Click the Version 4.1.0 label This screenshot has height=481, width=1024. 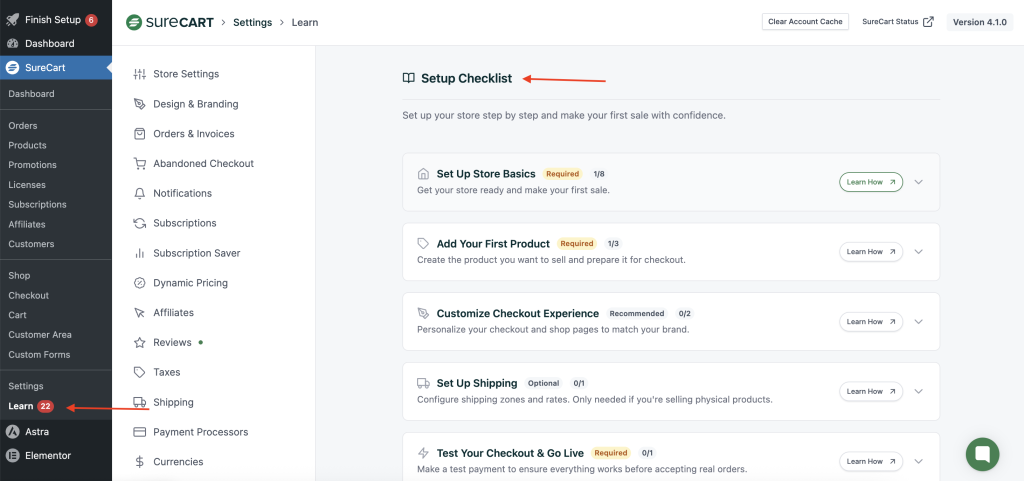980,22
